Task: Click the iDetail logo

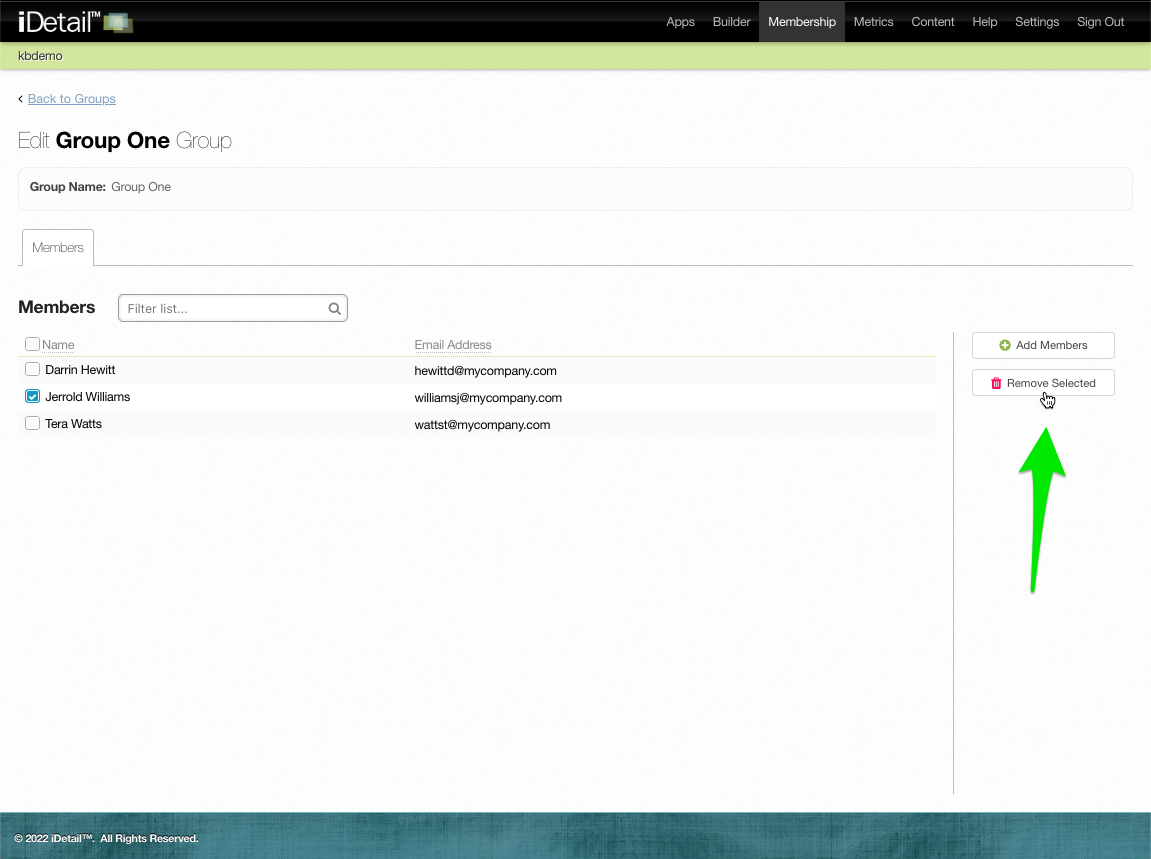Action: point(75,22)
